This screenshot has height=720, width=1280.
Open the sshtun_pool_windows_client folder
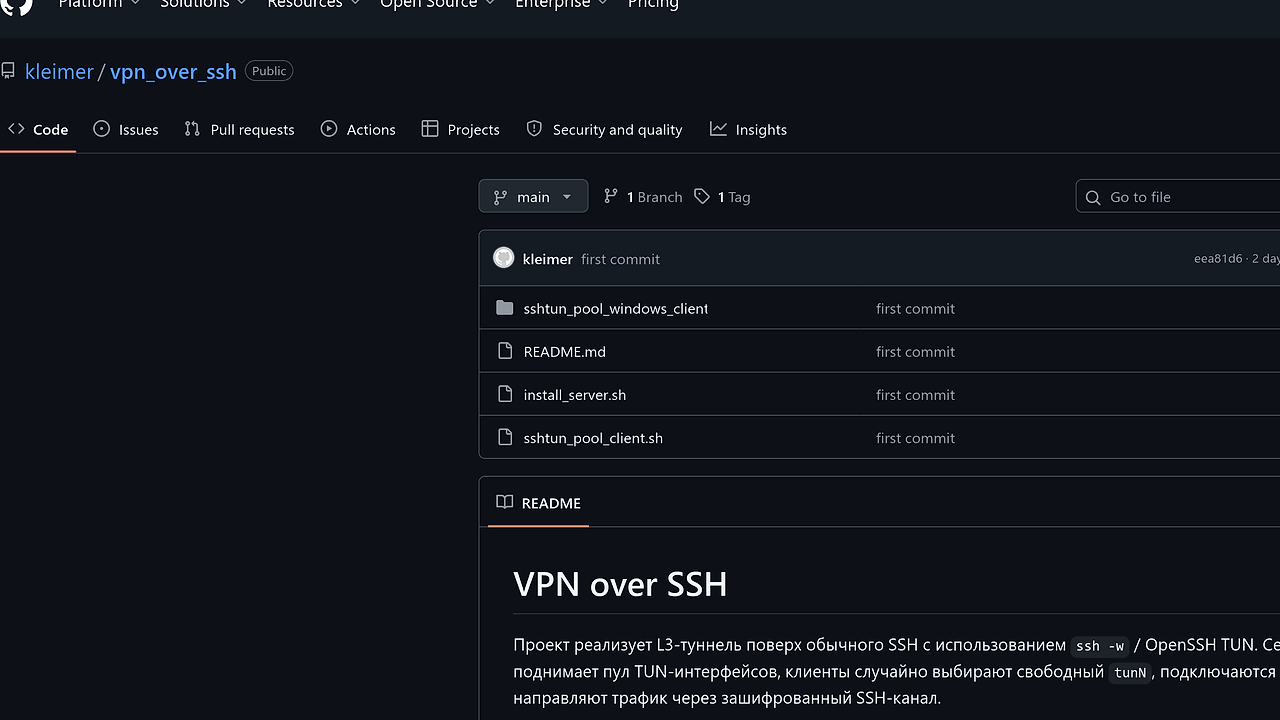coord(615,309)
